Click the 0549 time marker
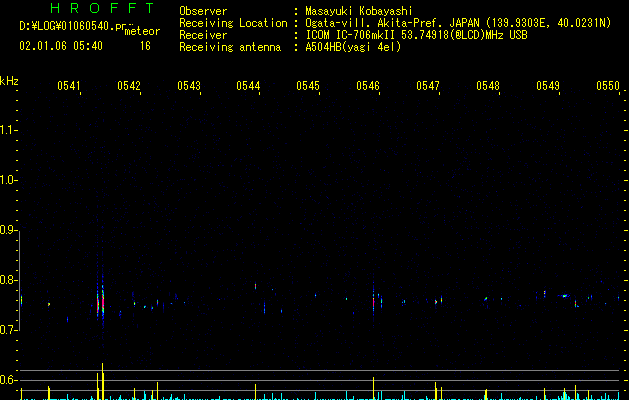The height and width of the screenshot is (400, 629). pyautogui.click(x=548, y=86)
